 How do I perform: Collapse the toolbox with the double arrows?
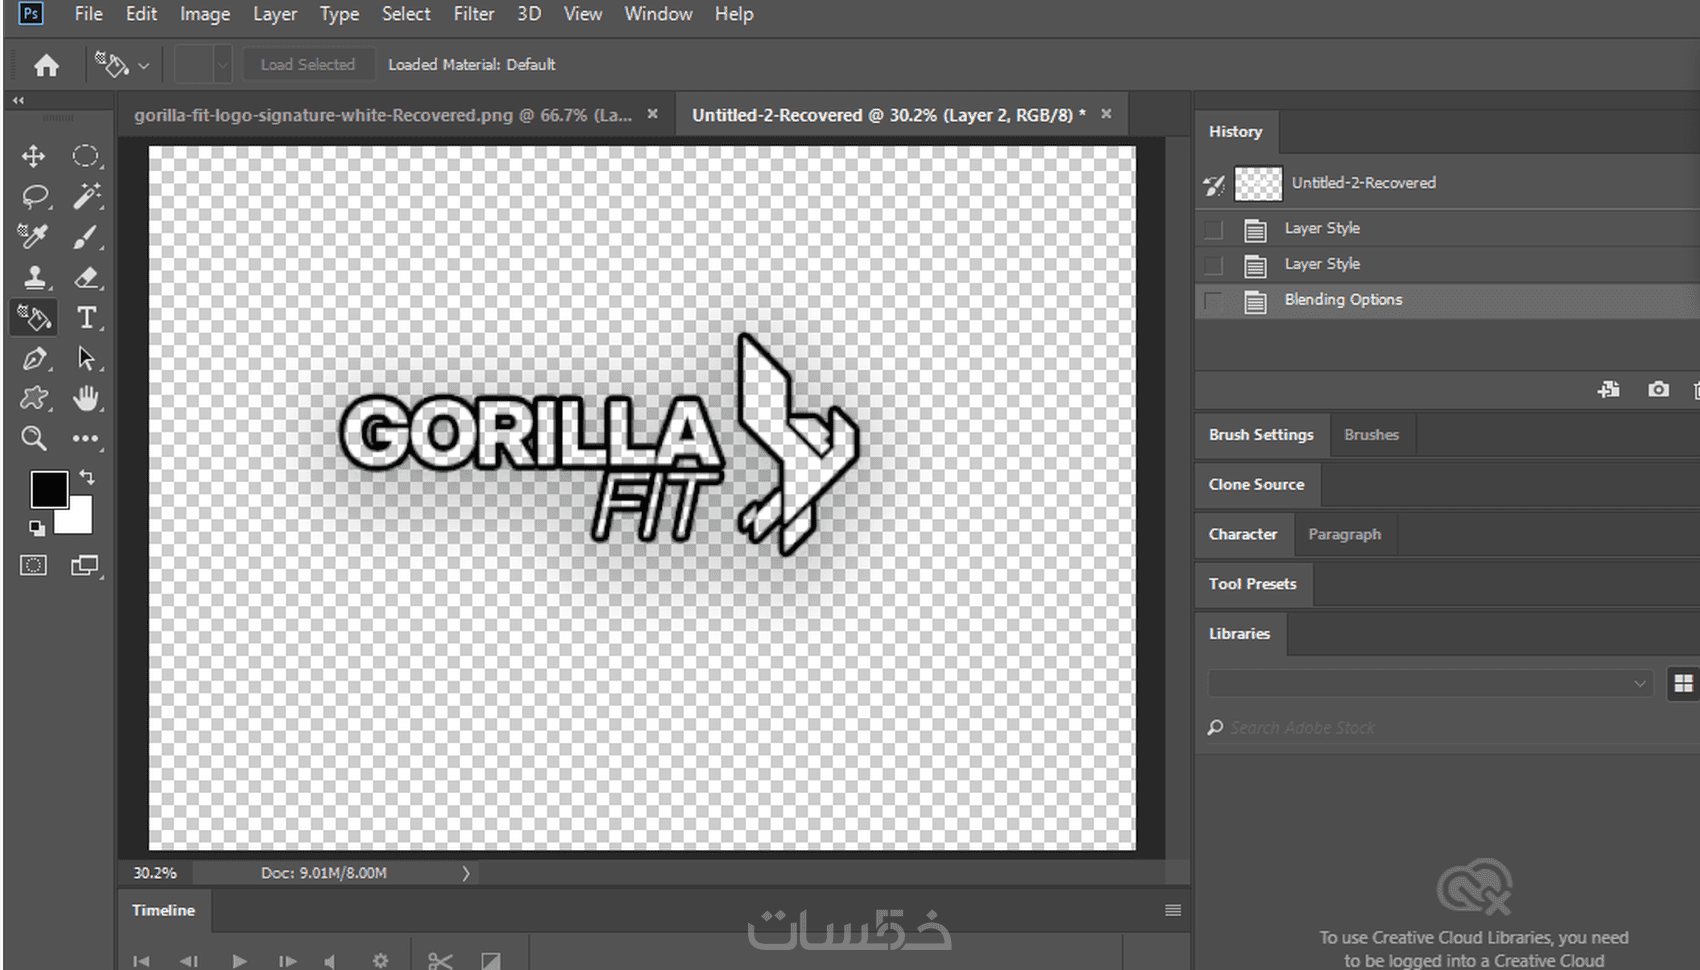click(x=18, y=100)
